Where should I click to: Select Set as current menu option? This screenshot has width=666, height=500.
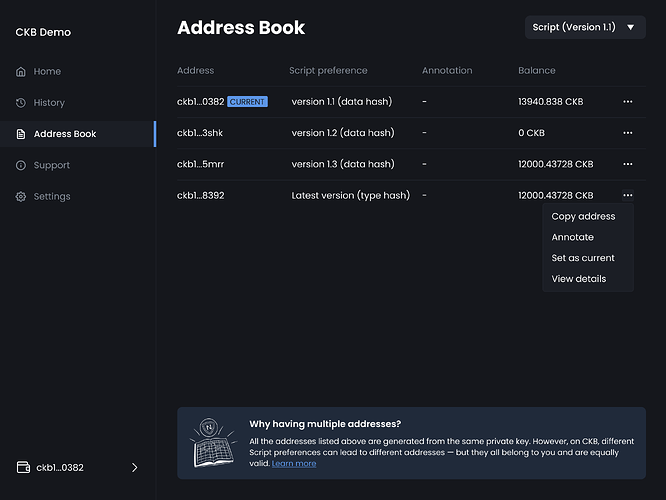coord(583,258)
